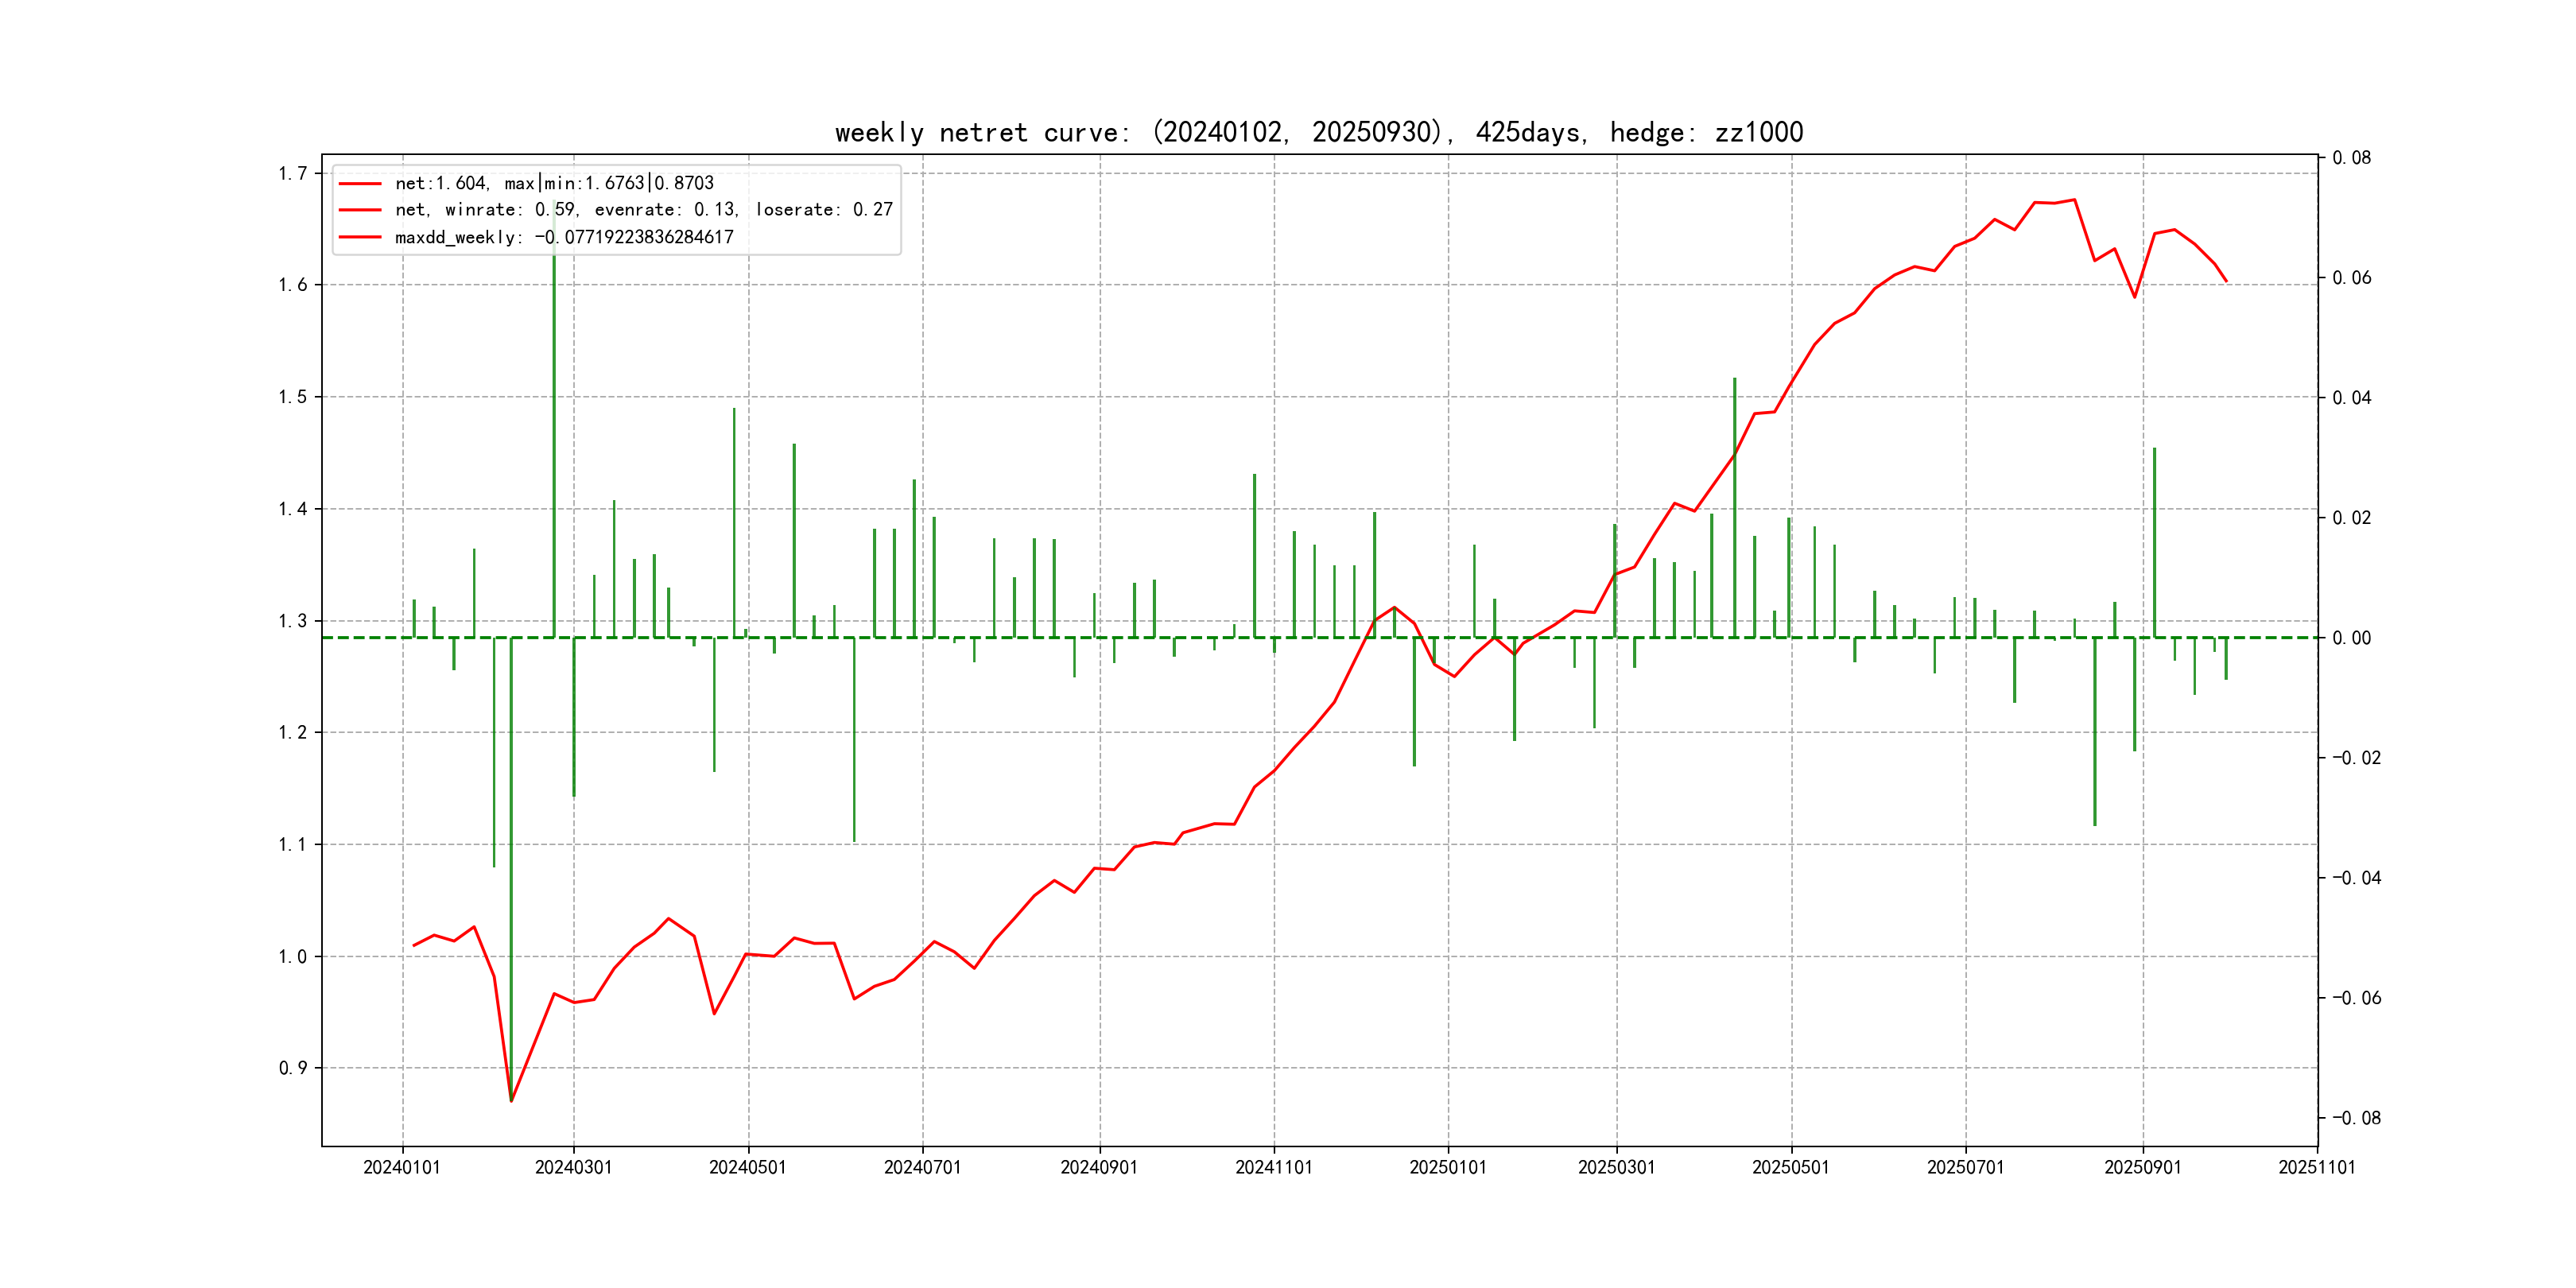This screenshot has width=2576, height=1288.
Task: Click the 20250101 x-axis date label
Action: click(1447, 1167)
